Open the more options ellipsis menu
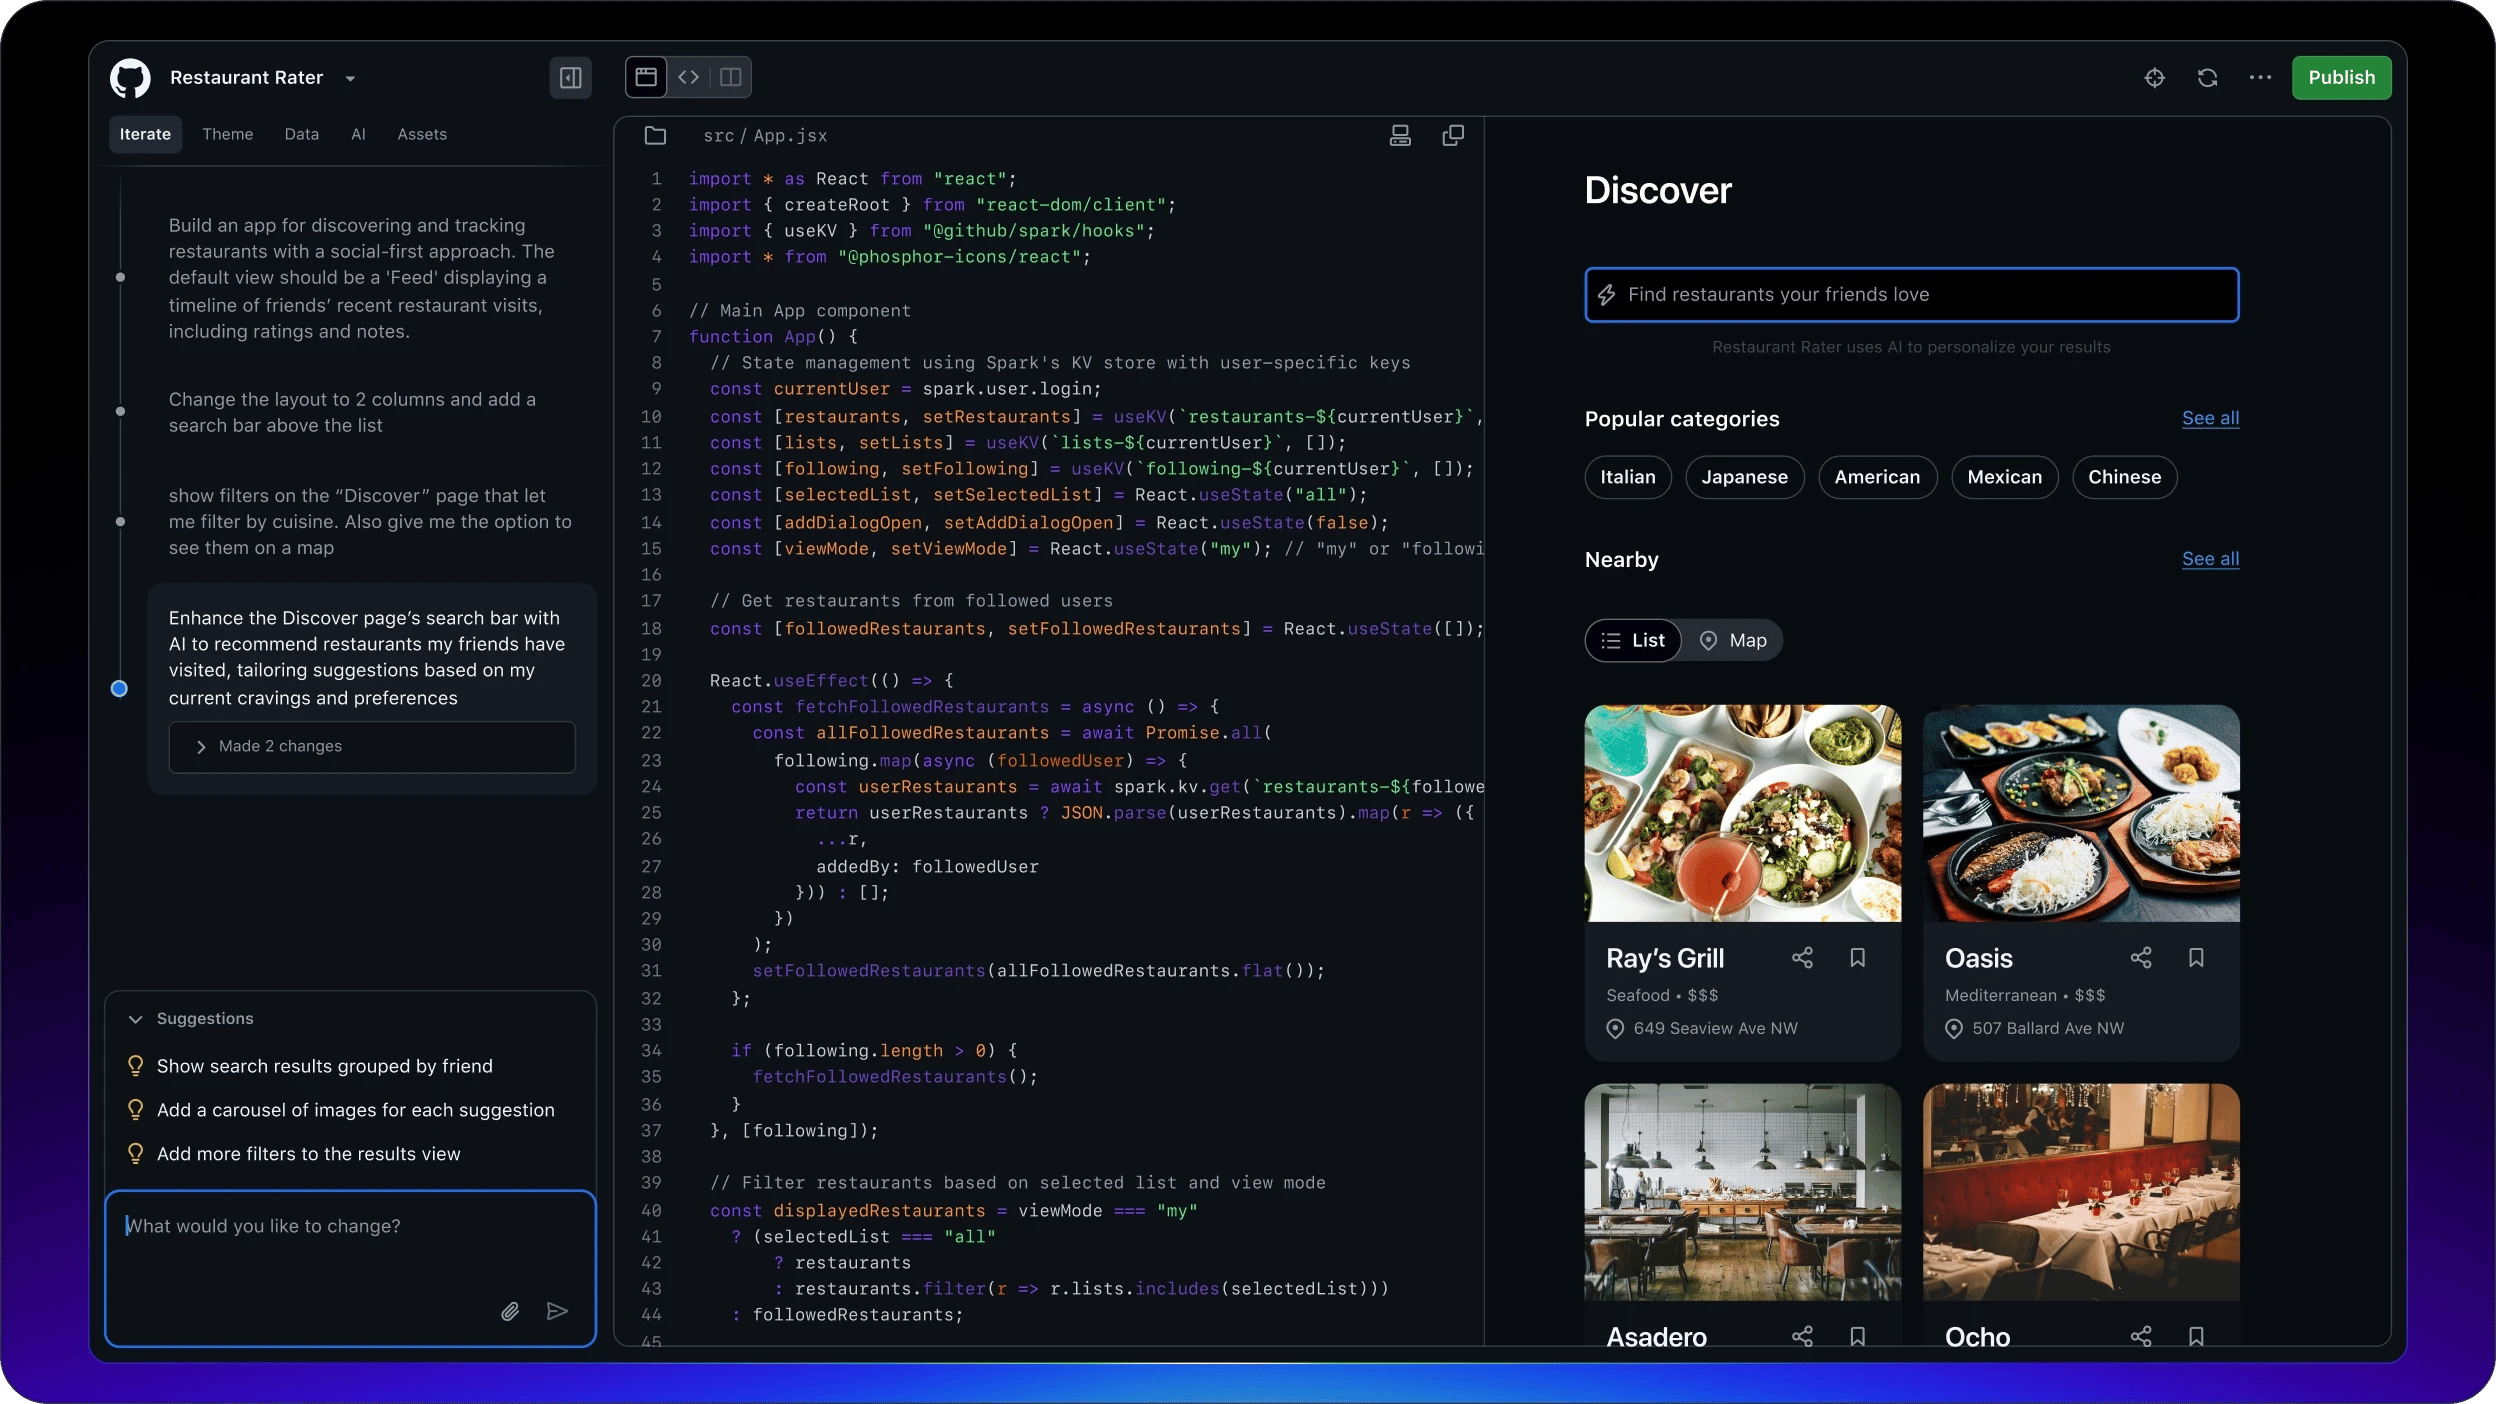Viewport: 2496px width, 1404px height. [x=2260, y=77]
